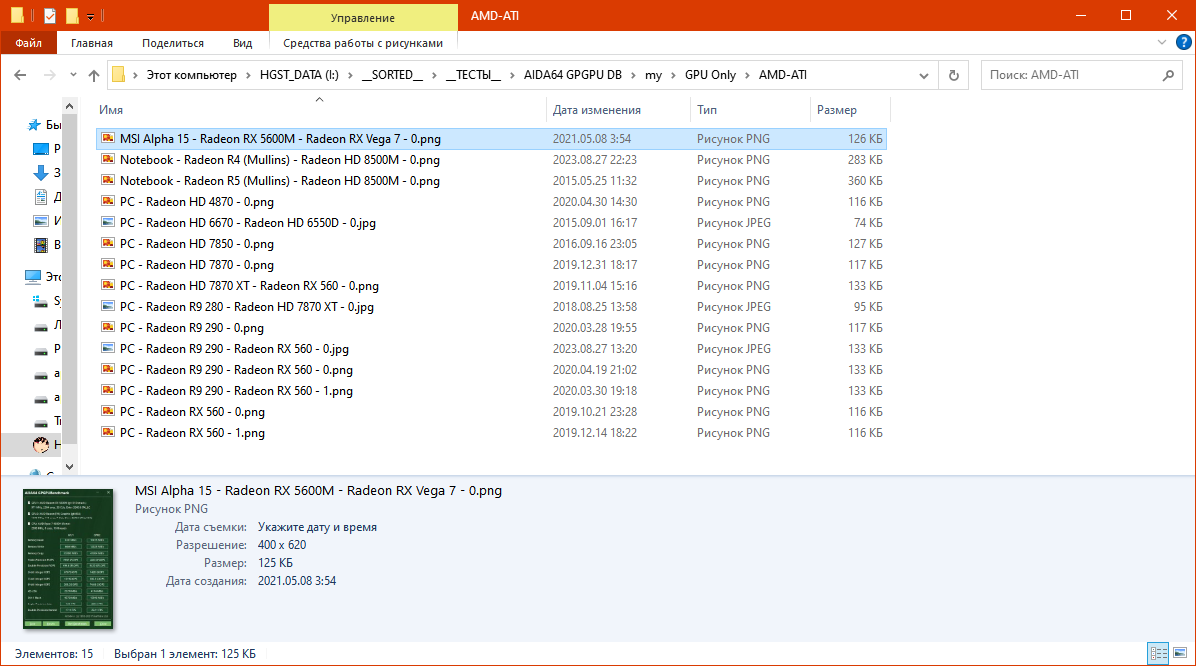The width and height of the screenshot is (1196, 666).
Task: Go up one folder level
Action: click(x=94, y=75)
